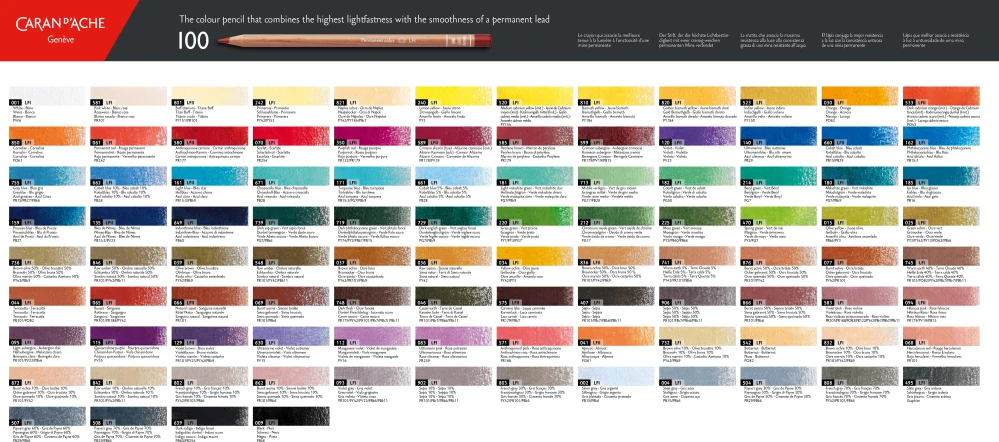Pick the 214 Beryl green swatch
The image size is (999, 442).
point(779,176)
